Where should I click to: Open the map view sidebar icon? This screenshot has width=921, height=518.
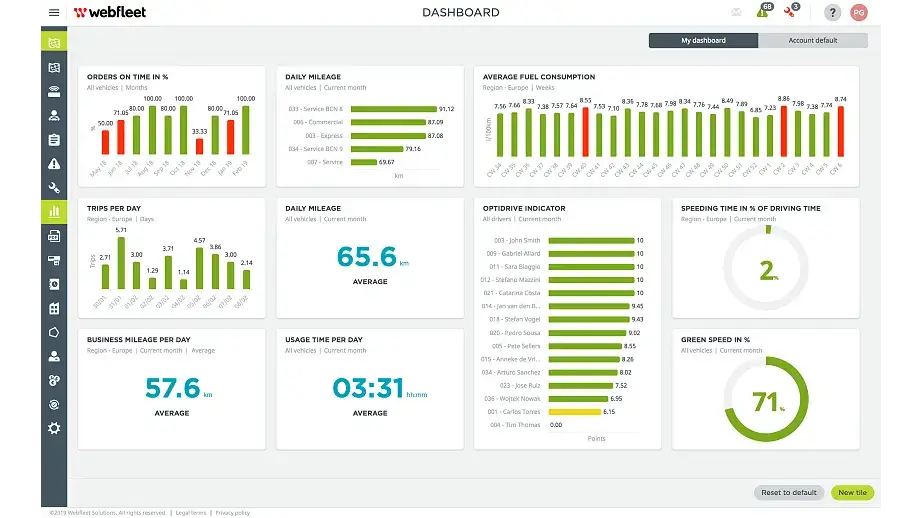[54, 67]
